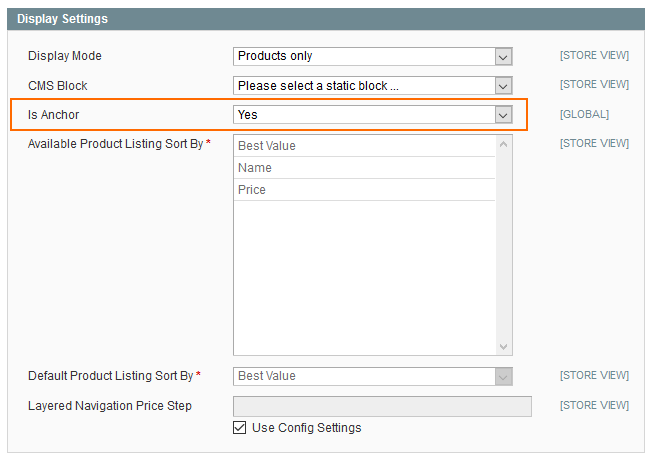Select Best Value in sort list

click(x=365, y=146)
